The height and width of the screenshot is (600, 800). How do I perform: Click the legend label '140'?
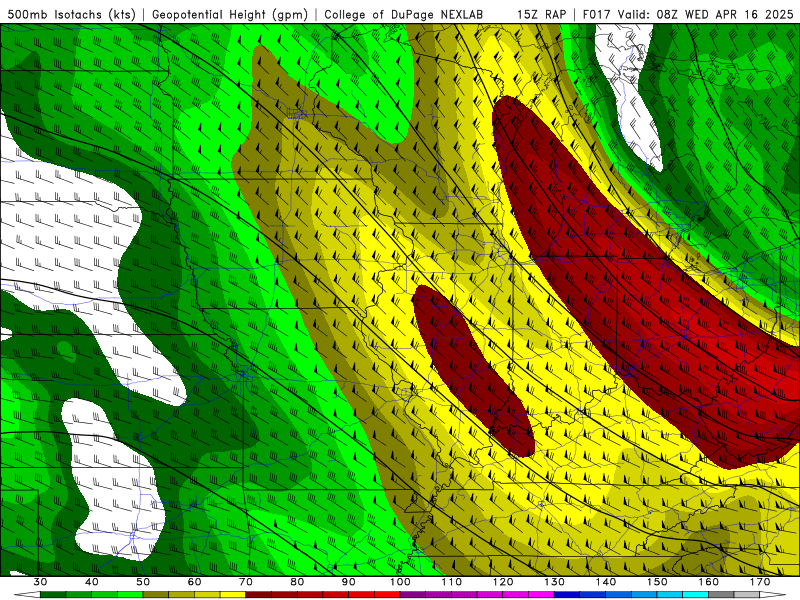tap(606, 582)
